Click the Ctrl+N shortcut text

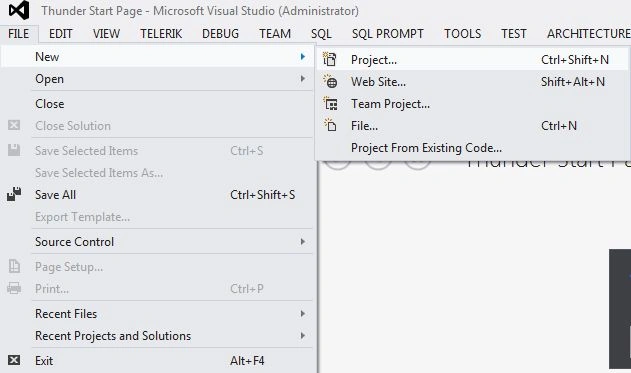click(559, 126)
